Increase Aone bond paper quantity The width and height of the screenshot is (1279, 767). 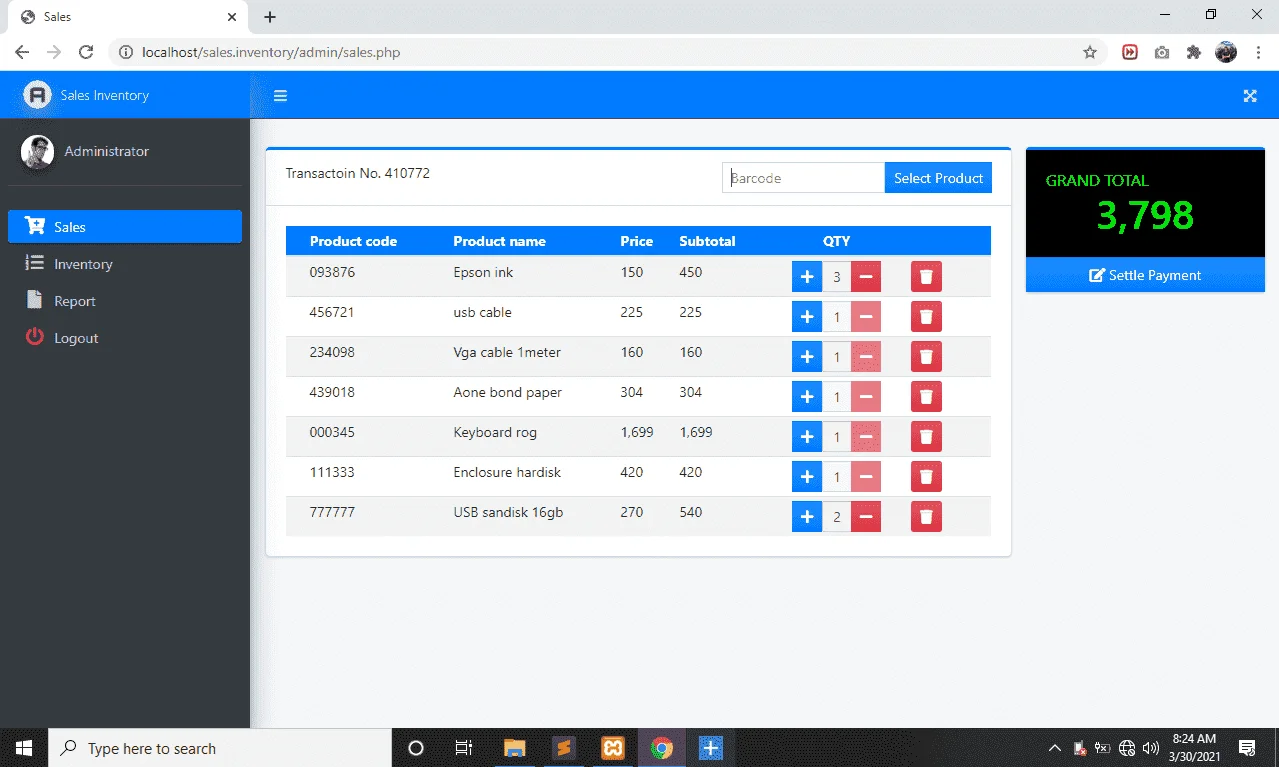point(807,397)
